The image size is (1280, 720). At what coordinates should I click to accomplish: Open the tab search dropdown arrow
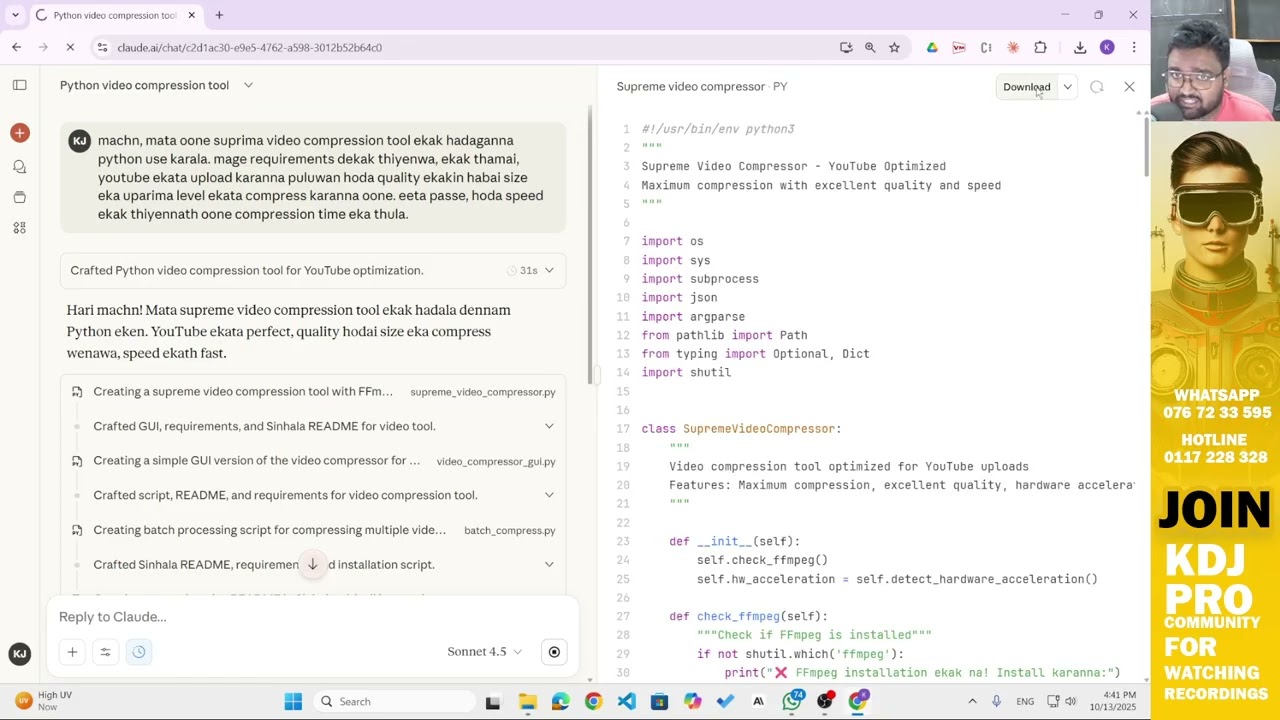(x=15, y=15)
